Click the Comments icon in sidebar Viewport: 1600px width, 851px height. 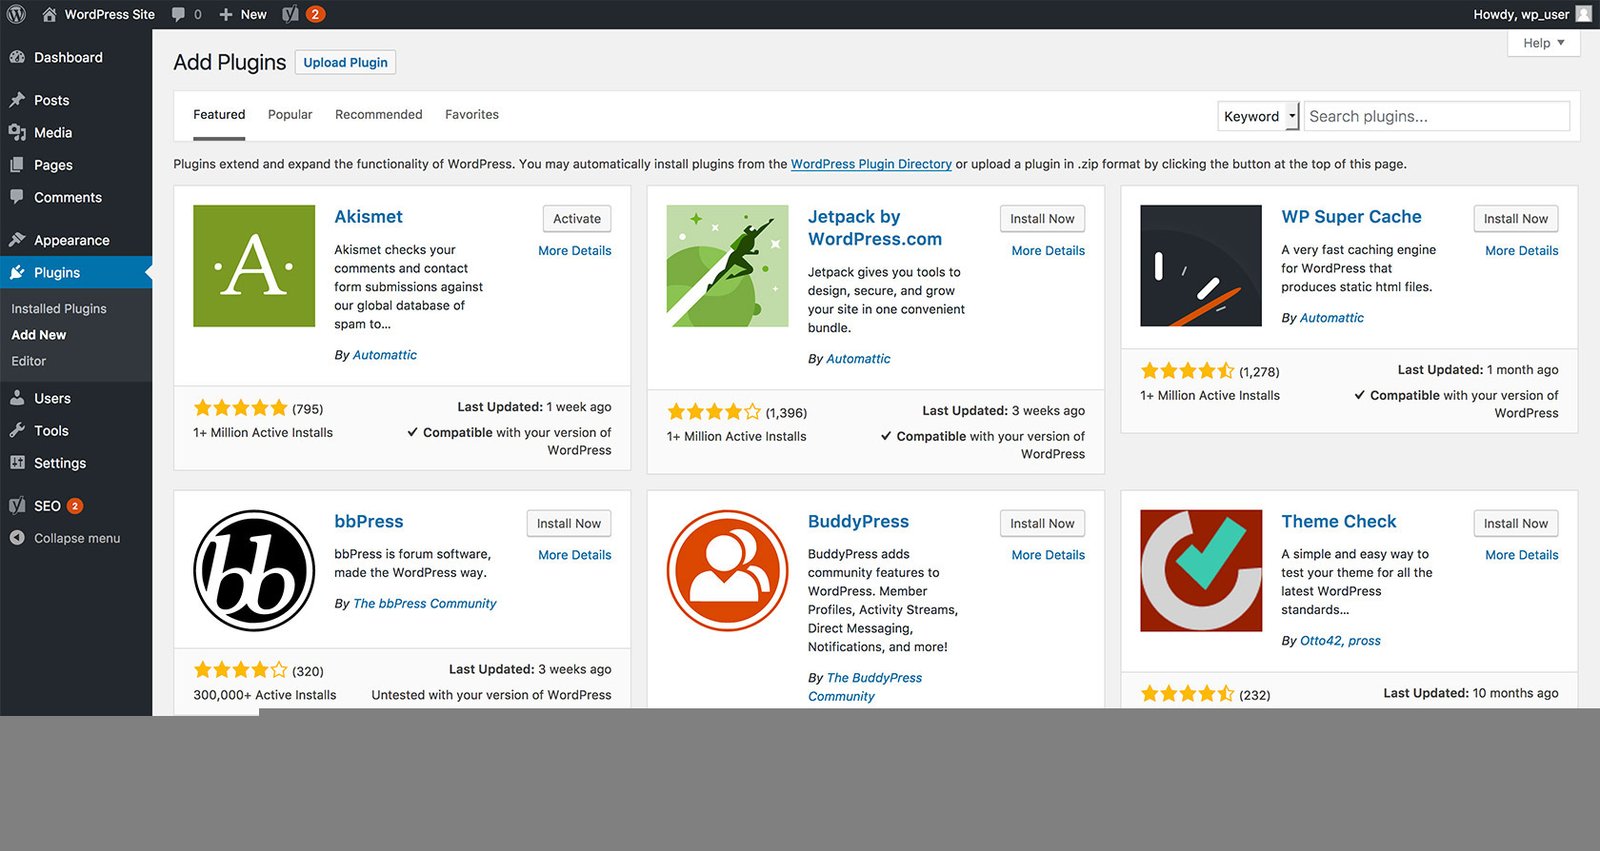point(17,197)
